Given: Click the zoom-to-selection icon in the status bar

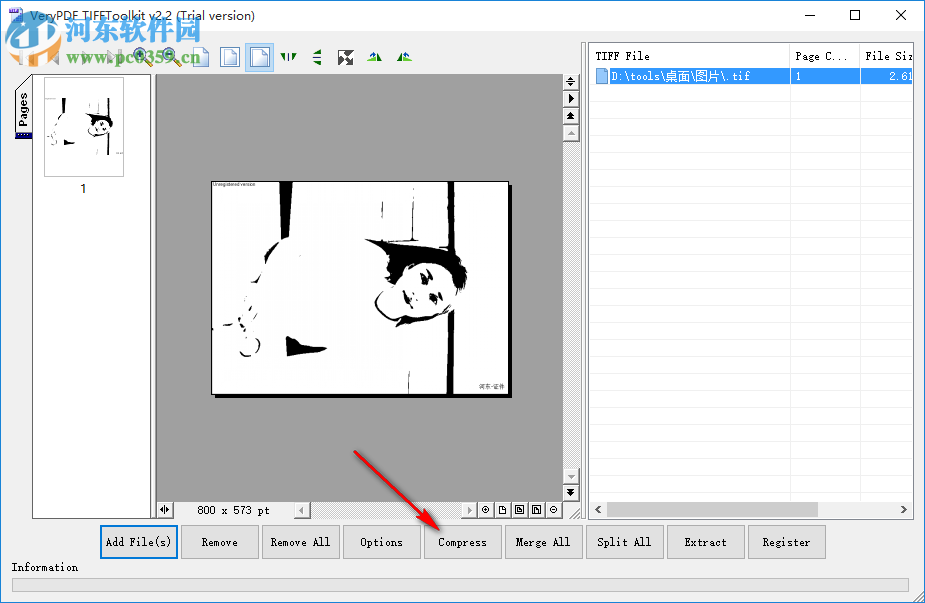Looking at the screenshot, I should point(485,510).
